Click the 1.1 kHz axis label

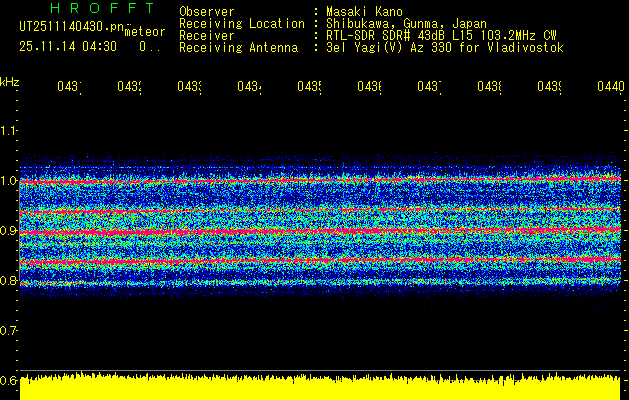point(8,130)
